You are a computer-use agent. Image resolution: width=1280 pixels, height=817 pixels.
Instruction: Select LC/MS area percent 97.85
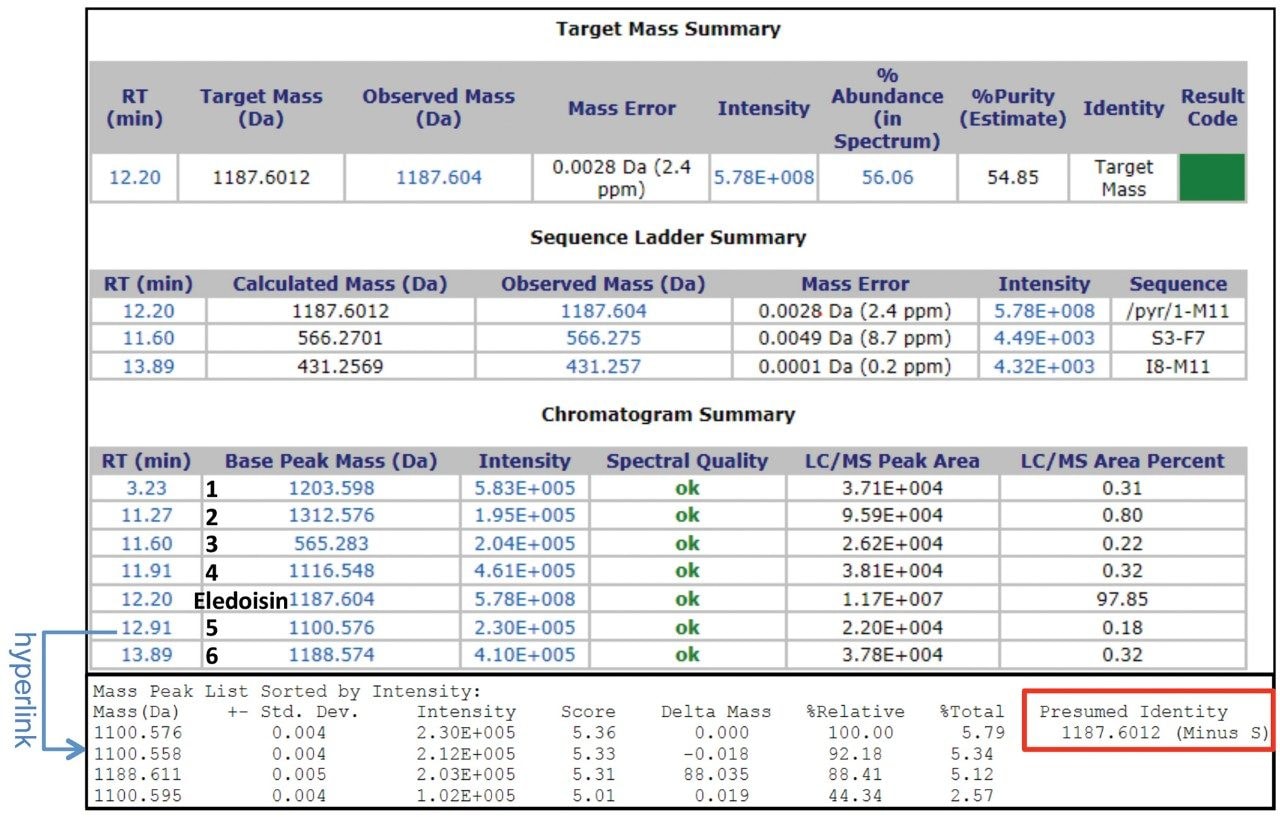tap(1121, 599)
